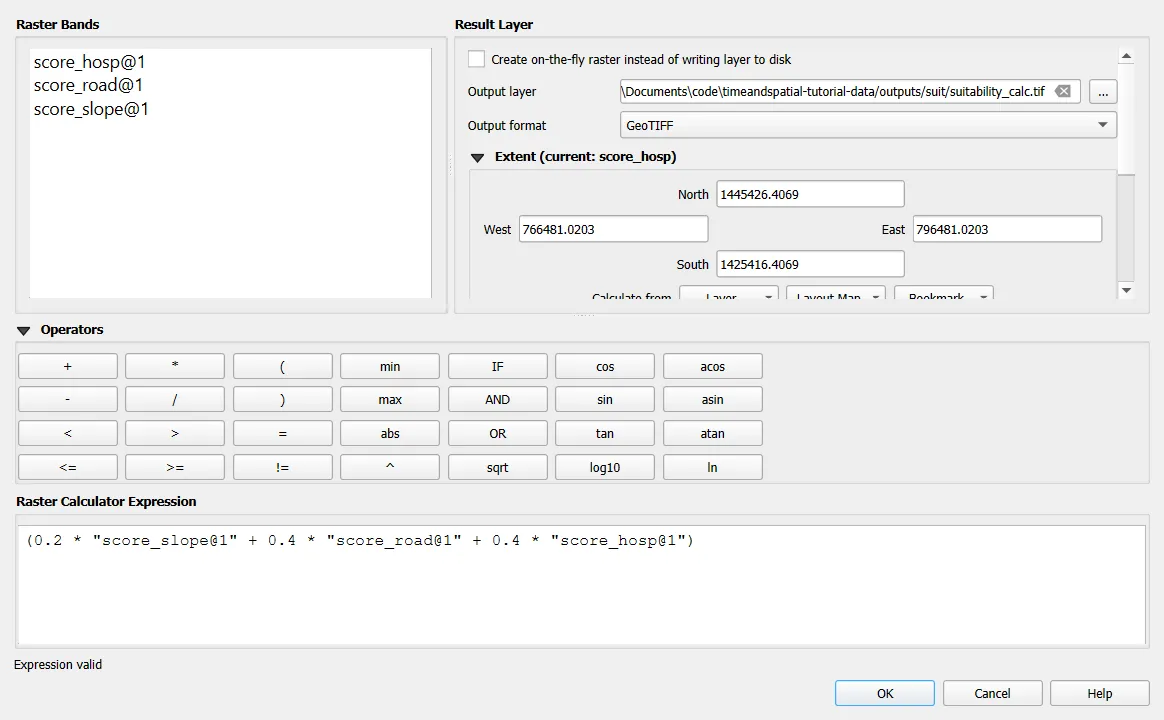Insert the sqrt function
Image resolution: width=1164 pixels, height=720 pixels.
click(x=497, y=467)
